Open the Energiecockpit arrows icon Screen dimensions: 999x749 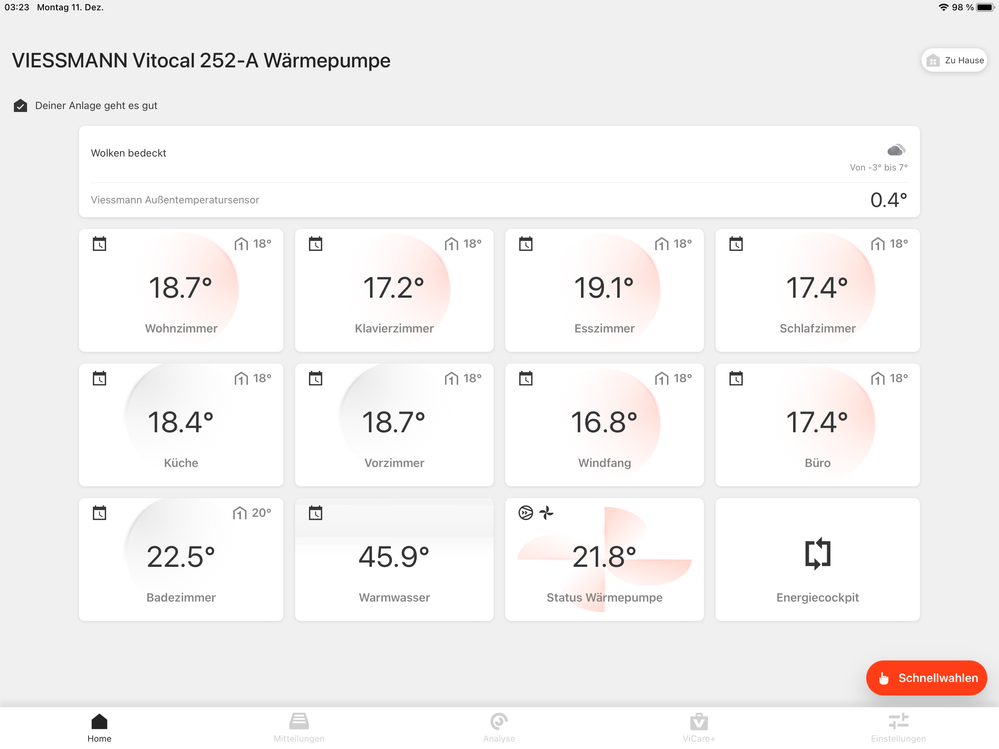(817, 554)
